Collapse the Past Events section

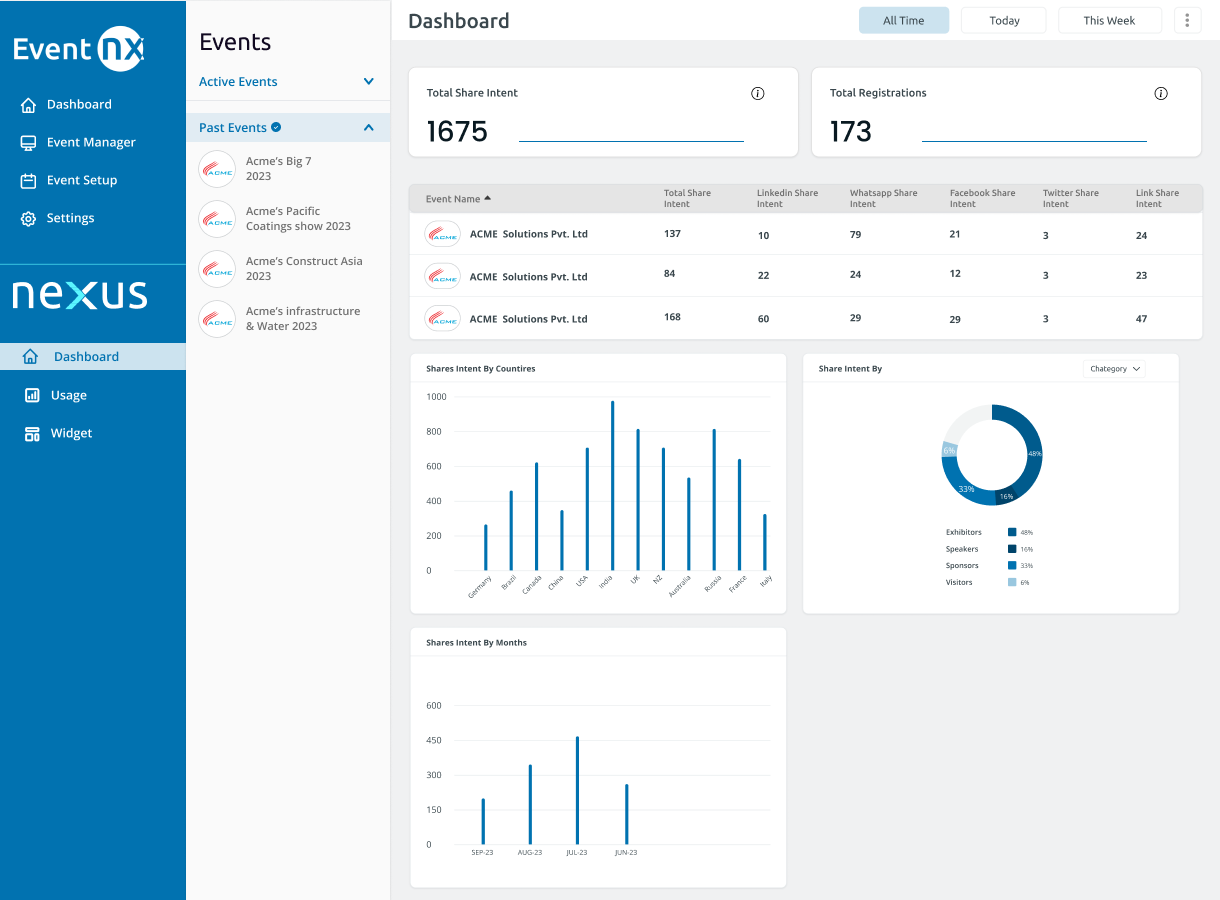(368, 128)
